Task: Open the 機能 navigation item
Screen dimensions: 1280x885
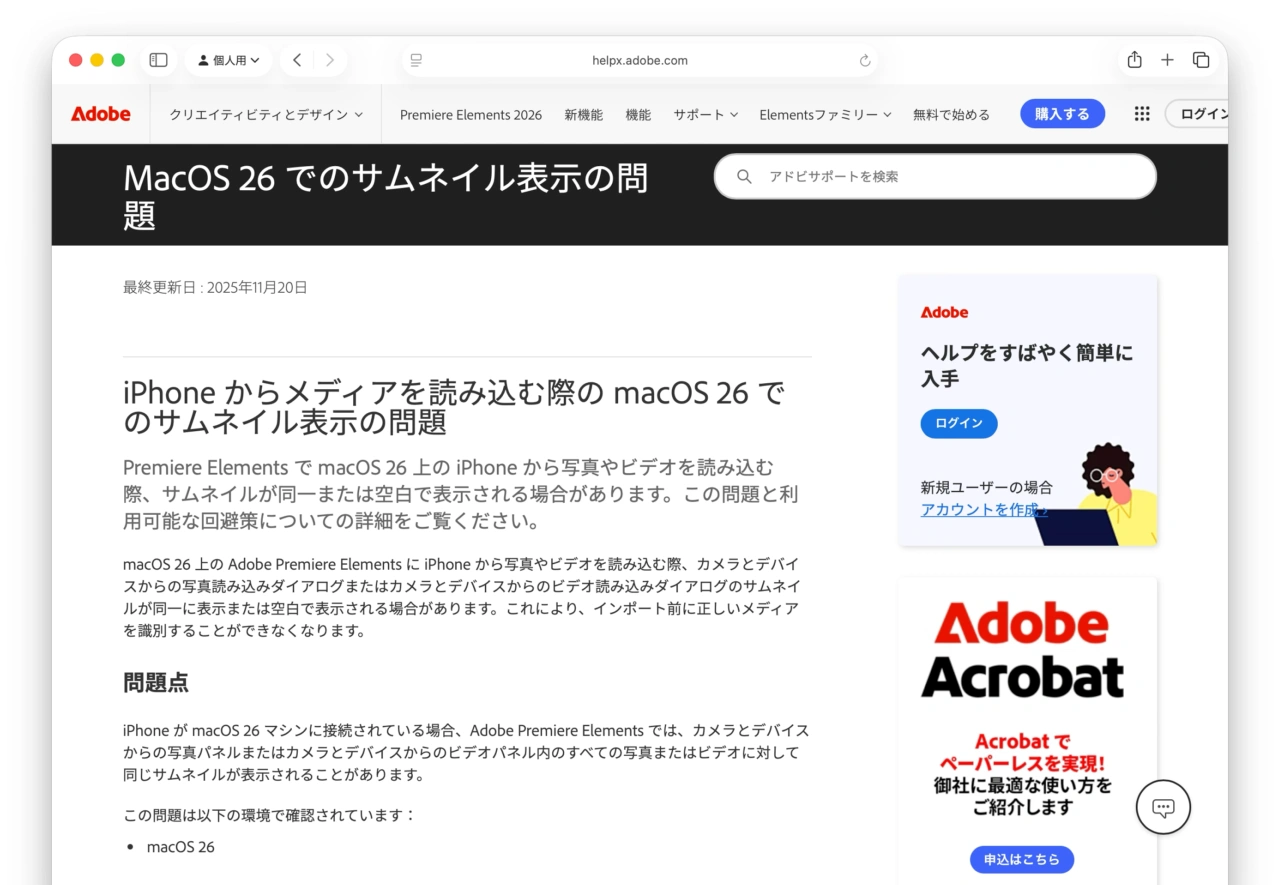Action: pyautogui.click(x=638, y=114)
